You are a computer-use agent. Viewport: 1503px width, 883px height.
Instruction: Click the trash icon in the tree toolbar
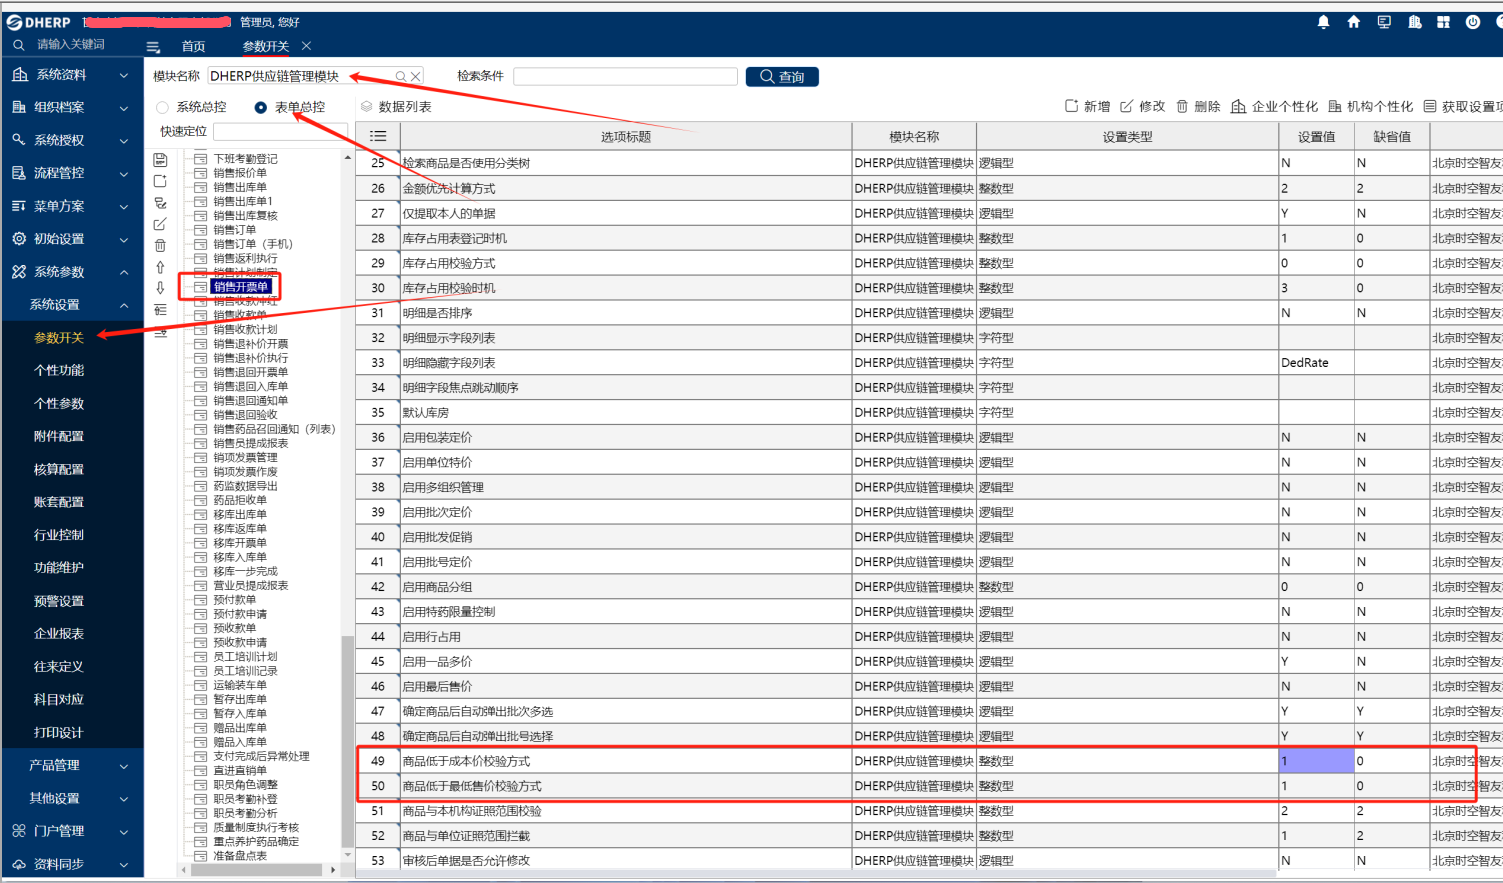pyautogui.click(x=160, y=245)
